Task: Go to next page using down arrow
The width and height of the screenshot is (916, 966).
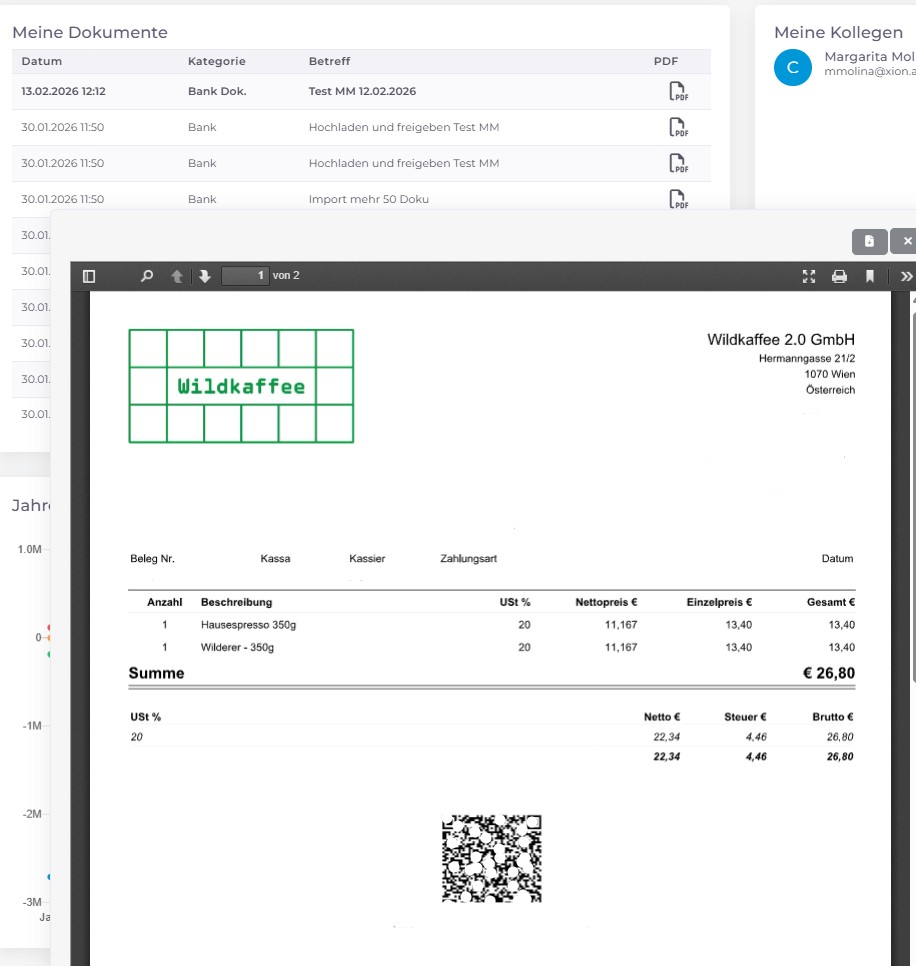Action: pyautogui.click(x=204, y=276)
